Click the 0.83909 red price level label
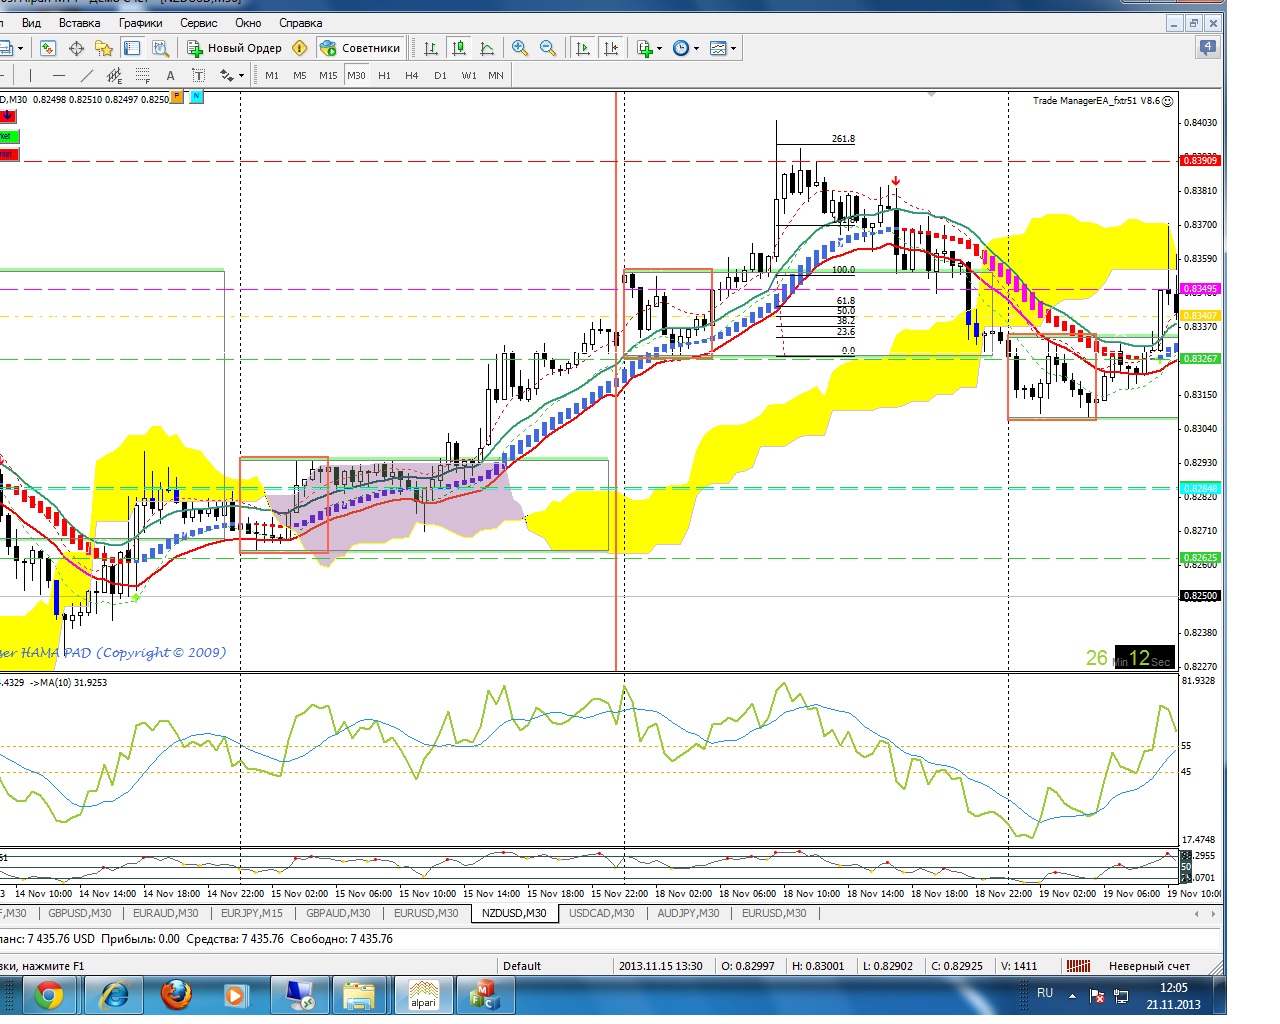This screenshot has width=1280, height=1024. (x=1200, y=160)
